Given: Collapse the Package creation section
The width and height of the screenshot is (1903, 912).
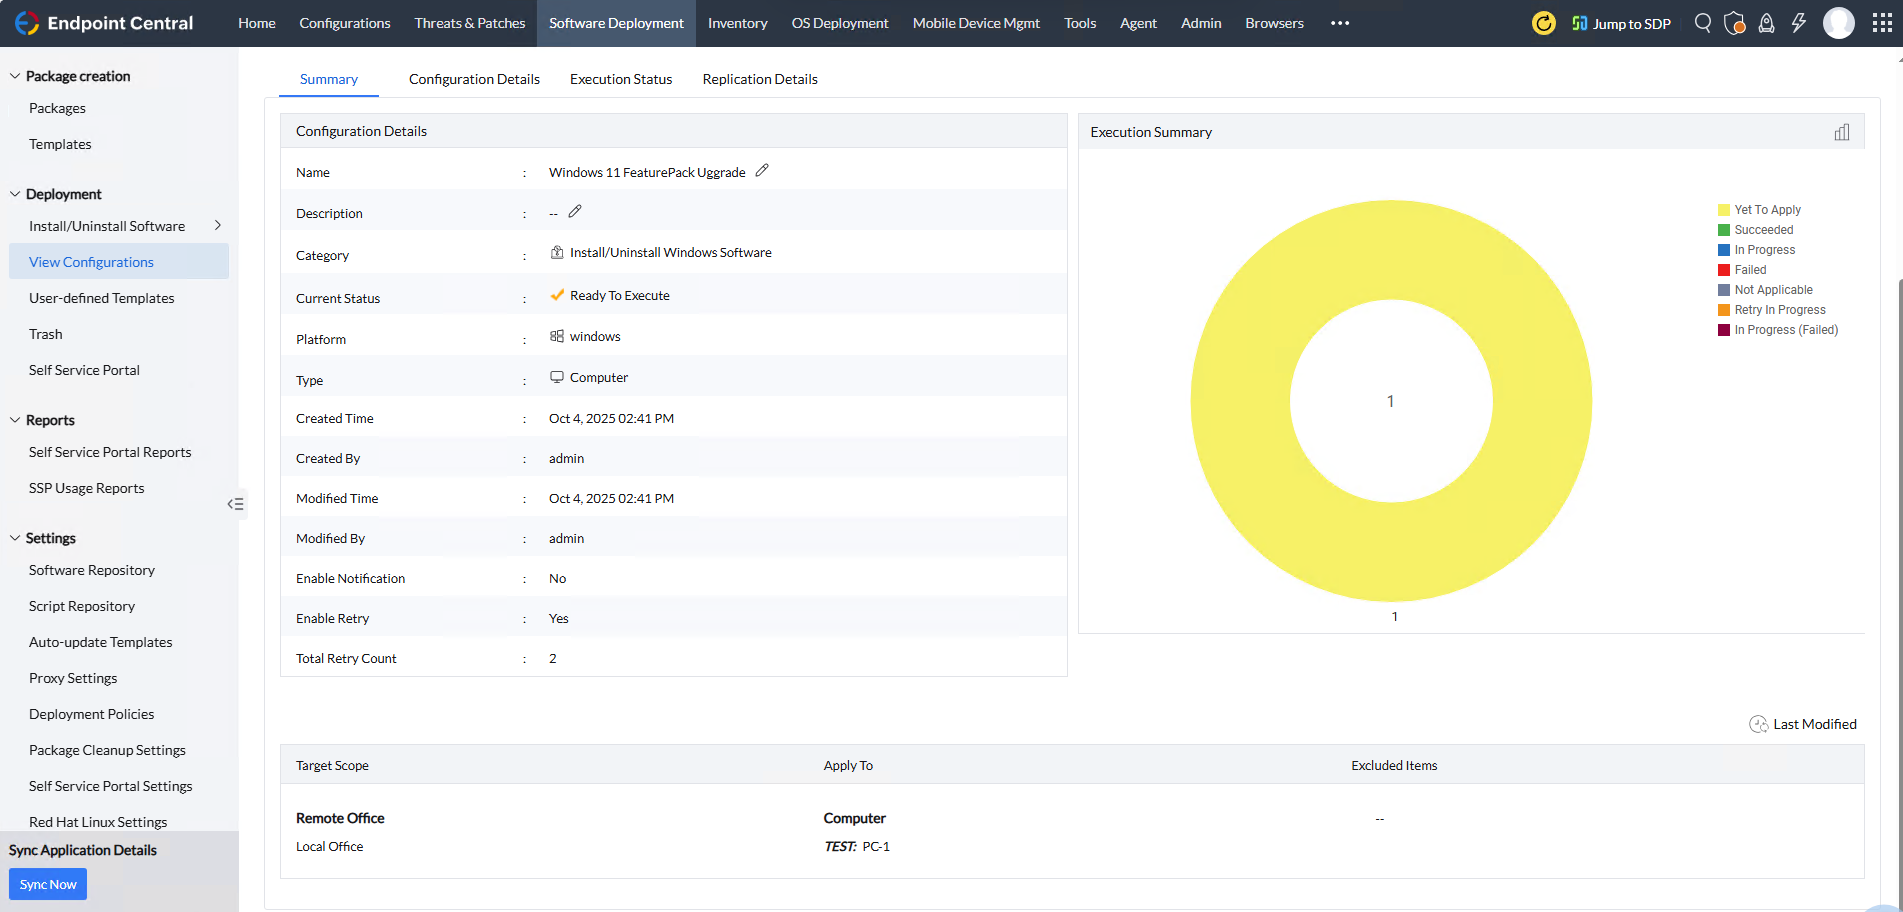Looking at the screenshot, I should [x=15, y=76].
